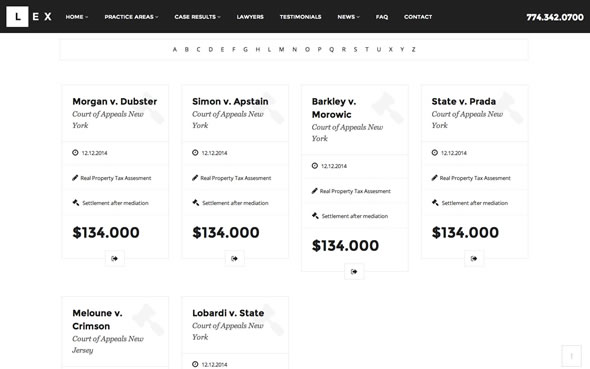Open the arrow button under Morgan v. Dubster
Viewport: 590px width, 369px height.
pyautogui.click(x=115, y=258)
